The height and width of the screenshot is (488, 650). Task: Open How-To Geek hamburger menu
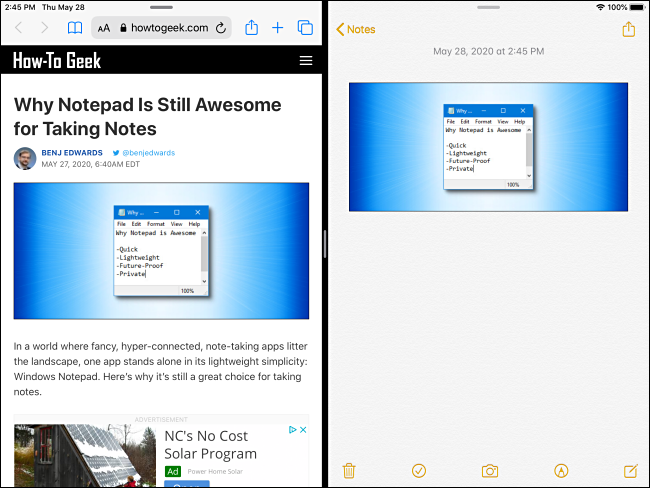(x=306, y=61)
